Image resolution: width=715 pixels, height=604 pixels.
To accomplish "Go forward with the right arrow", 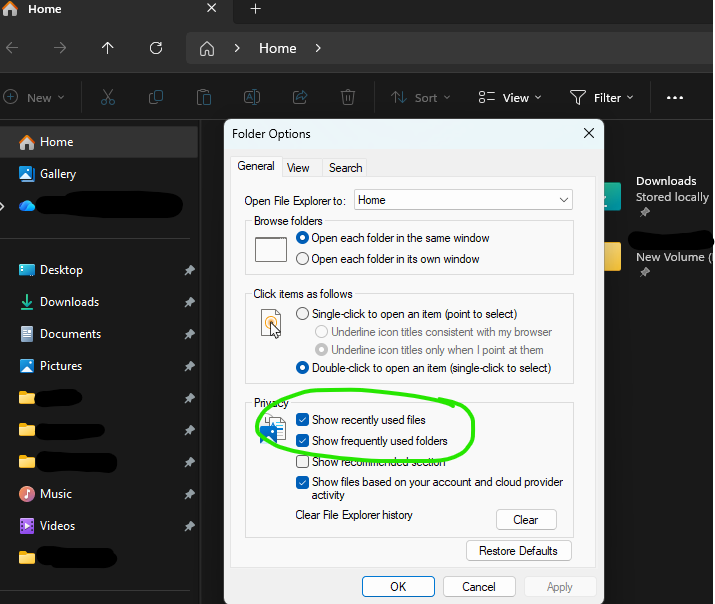I will pyautogui.click(x=60, y=47).
